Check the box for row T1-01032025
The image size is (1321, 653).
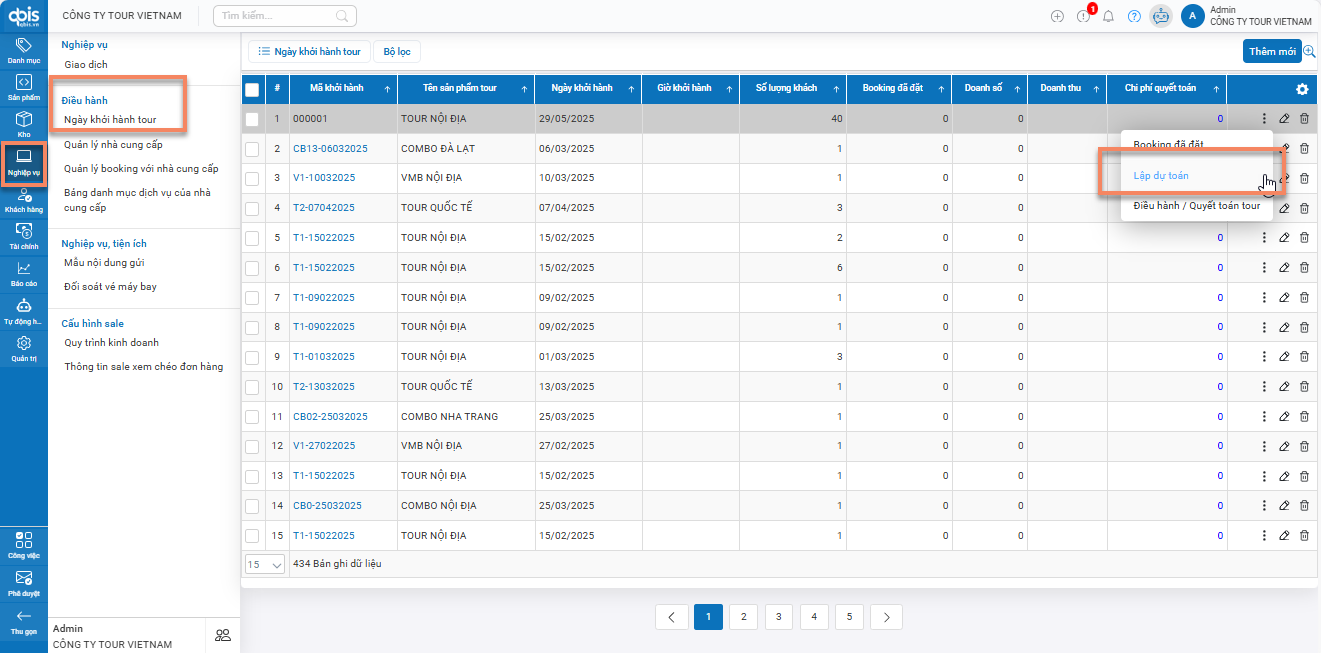coord(252,357)
